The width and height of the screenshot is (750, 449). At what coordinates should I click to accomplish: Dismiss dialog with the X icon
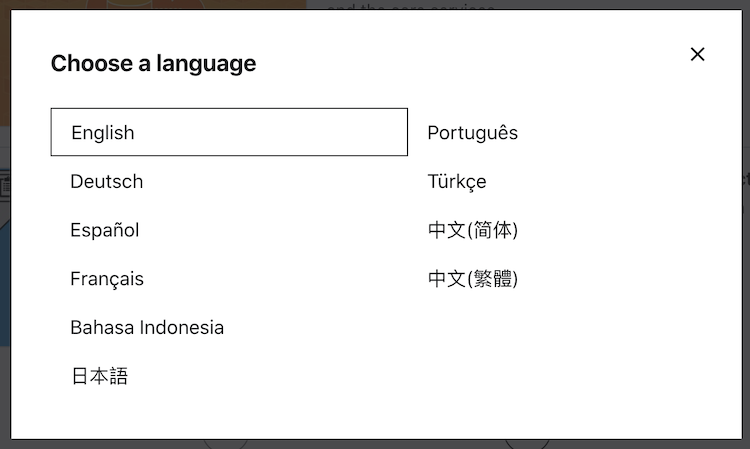tap(697, 54)
